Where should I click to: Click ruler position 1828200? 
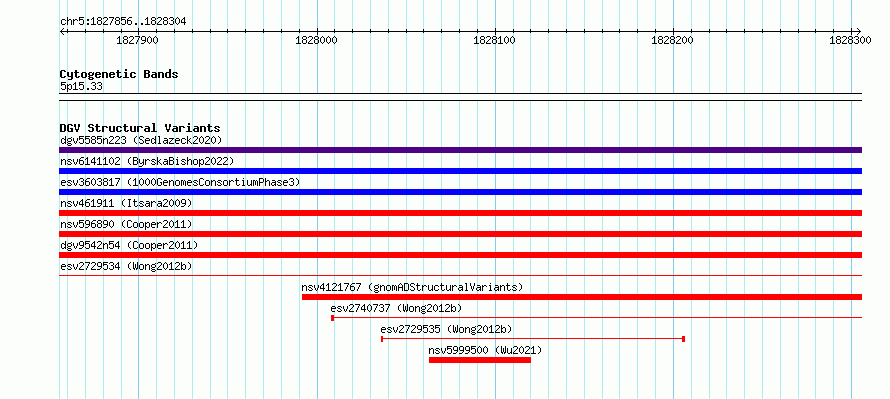[x=673, y=41]
